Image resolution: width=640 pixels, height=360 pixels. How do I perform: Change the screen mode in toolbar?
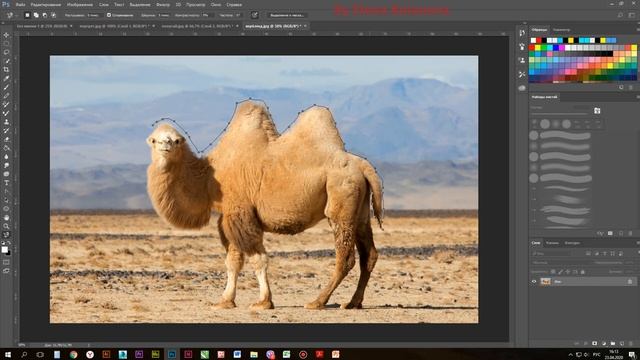(x=6, y=271)
